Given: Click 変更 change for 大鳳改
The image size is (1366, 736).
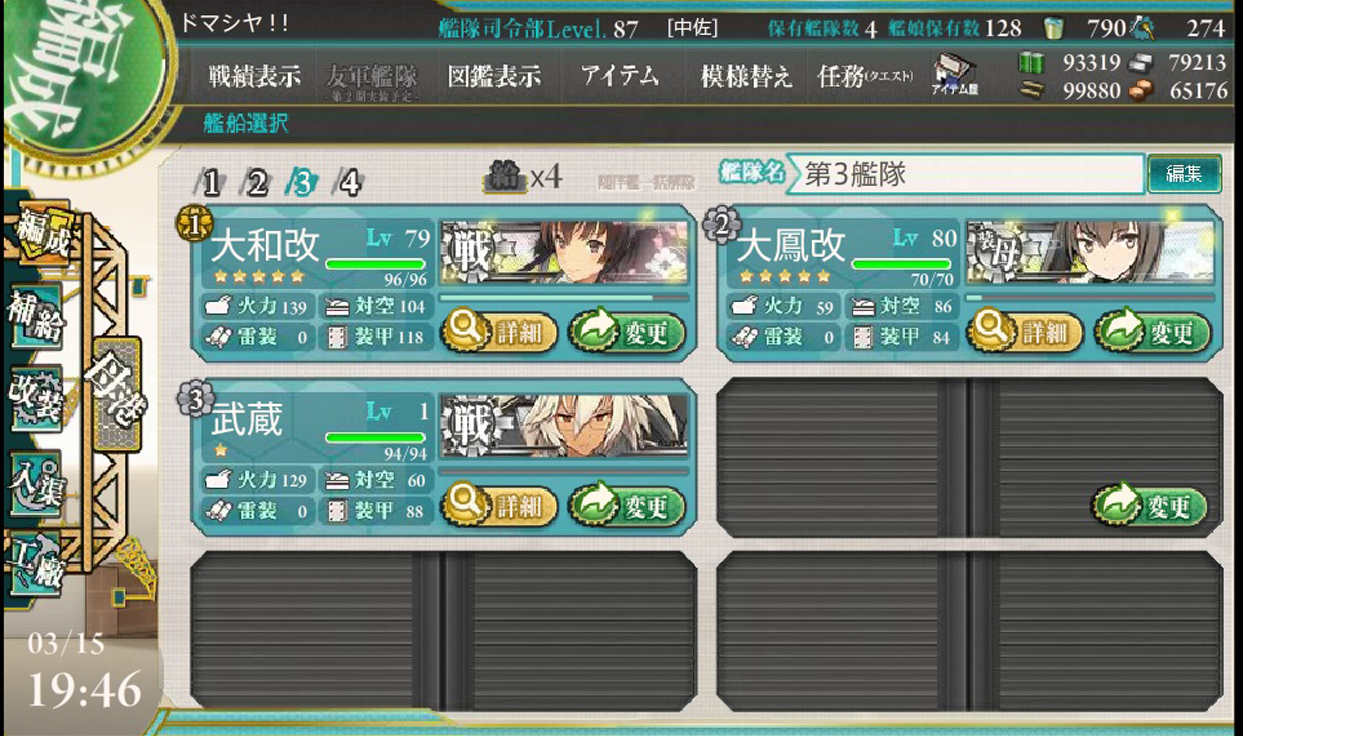Looking at the screenshot, I should click(1153, 333).
